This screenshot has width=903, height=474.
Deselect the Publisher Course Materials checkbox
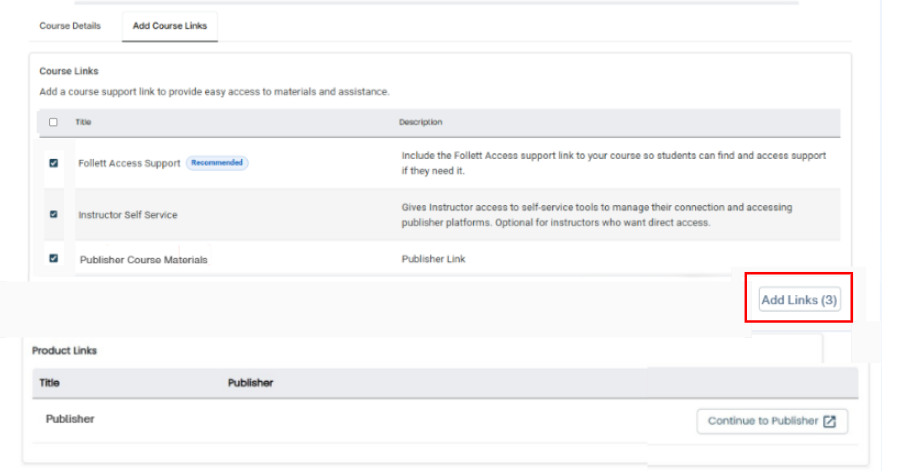[53, 258]
